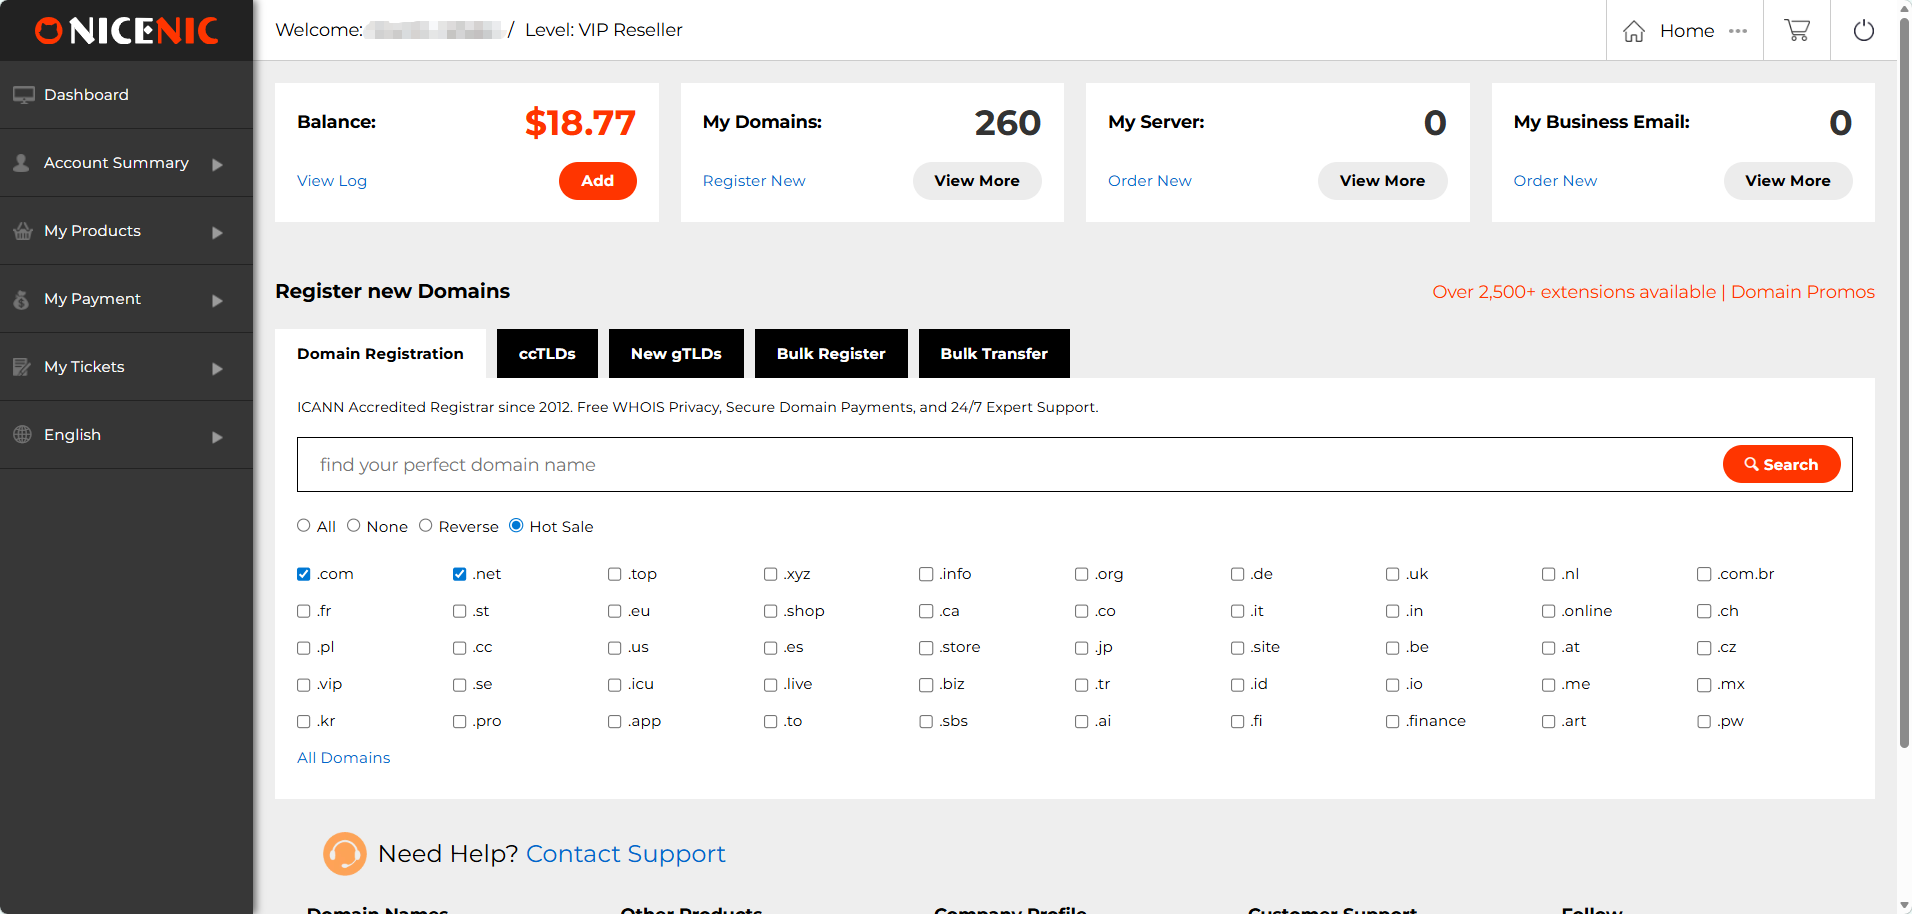
Task: Click the My Payment money bag icon
Action: (x=22, y=299)
